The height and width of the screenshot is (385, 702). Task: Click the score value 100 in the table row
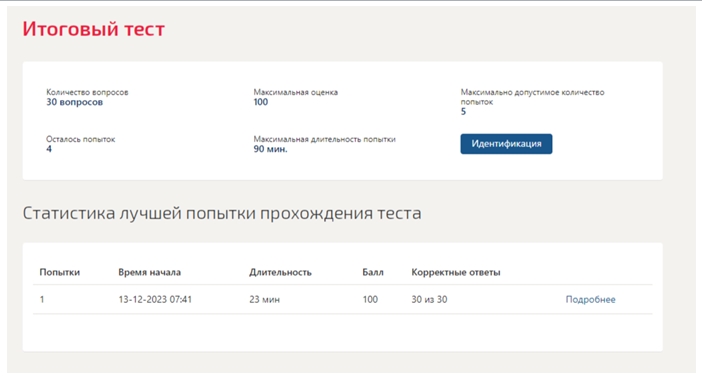point(370,299)
